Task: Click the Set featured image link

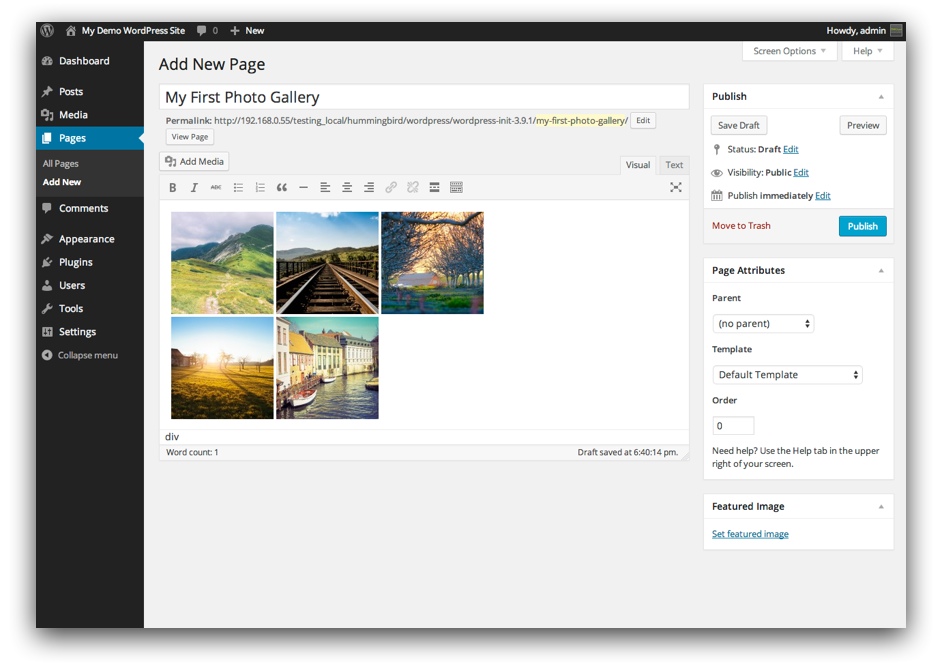Action: click(750, 533)
